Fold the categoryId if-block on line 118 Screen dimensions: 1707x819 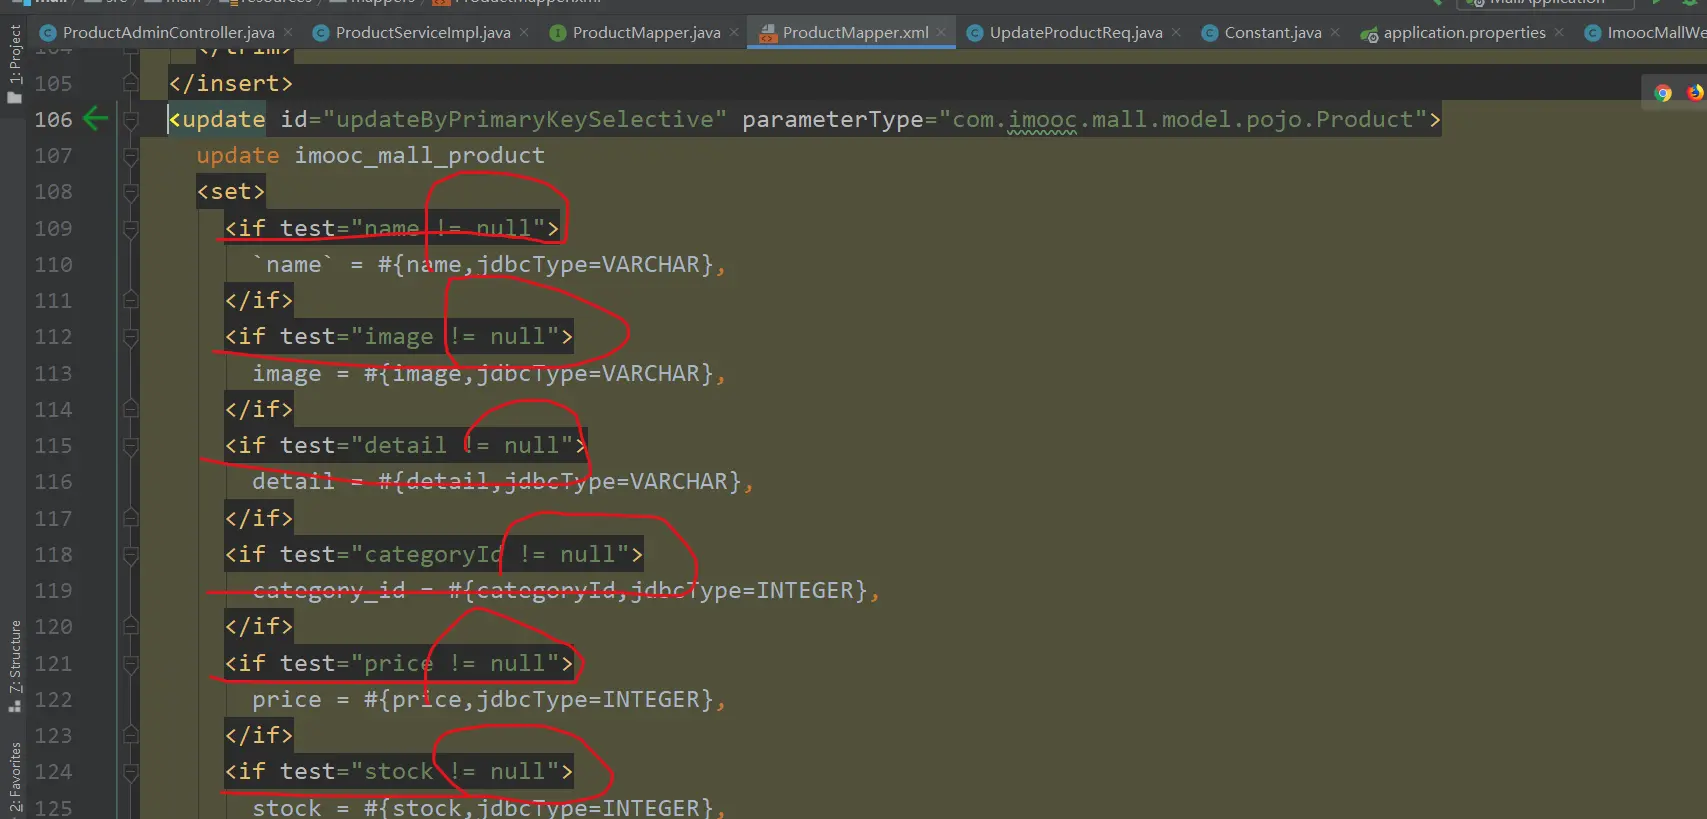[130, 555]
